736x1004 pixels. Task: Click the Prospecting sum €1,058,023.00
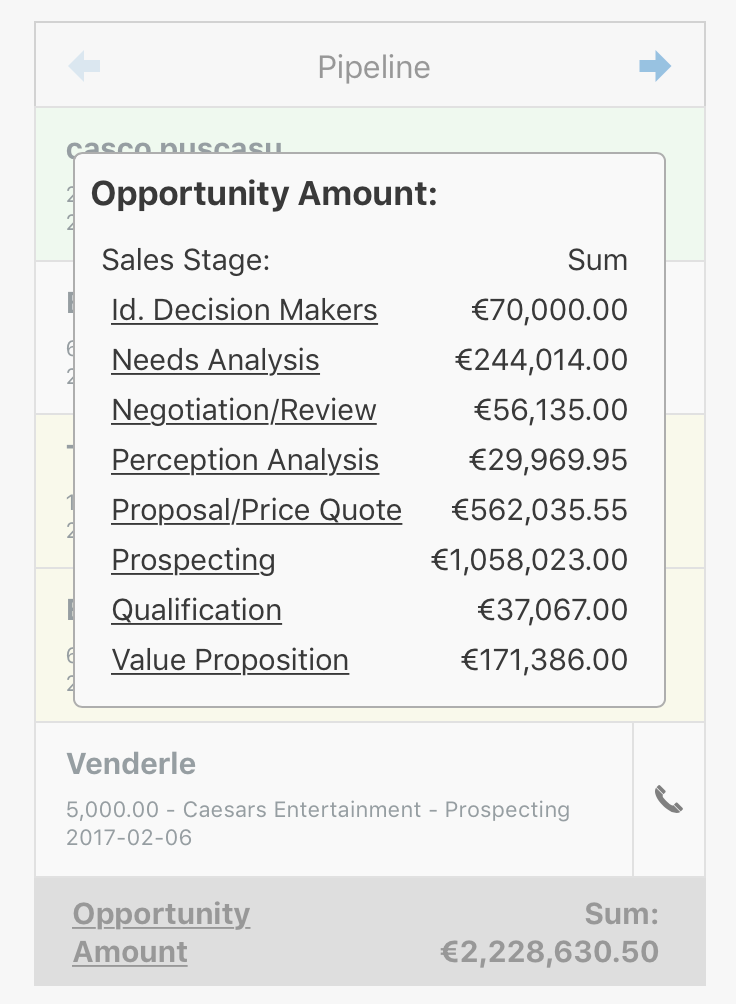tap(529, 560)
